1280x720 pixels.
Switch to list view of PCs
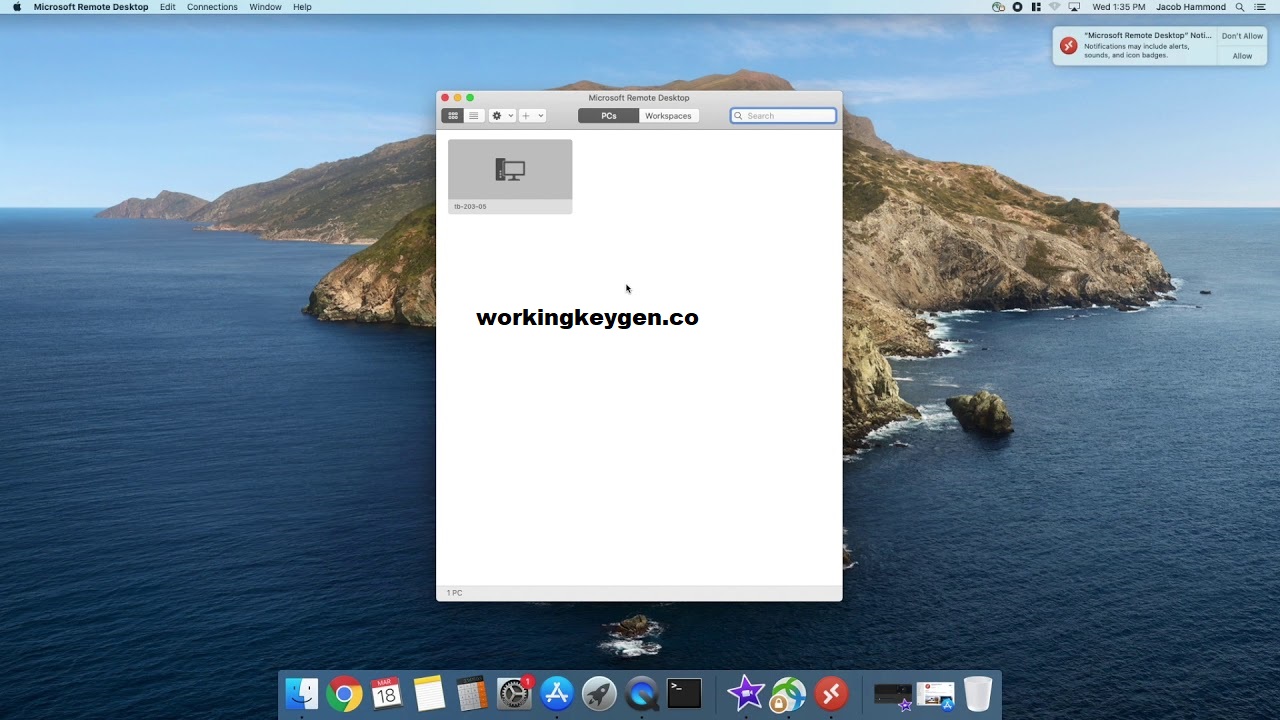click(x=473, y=115)
